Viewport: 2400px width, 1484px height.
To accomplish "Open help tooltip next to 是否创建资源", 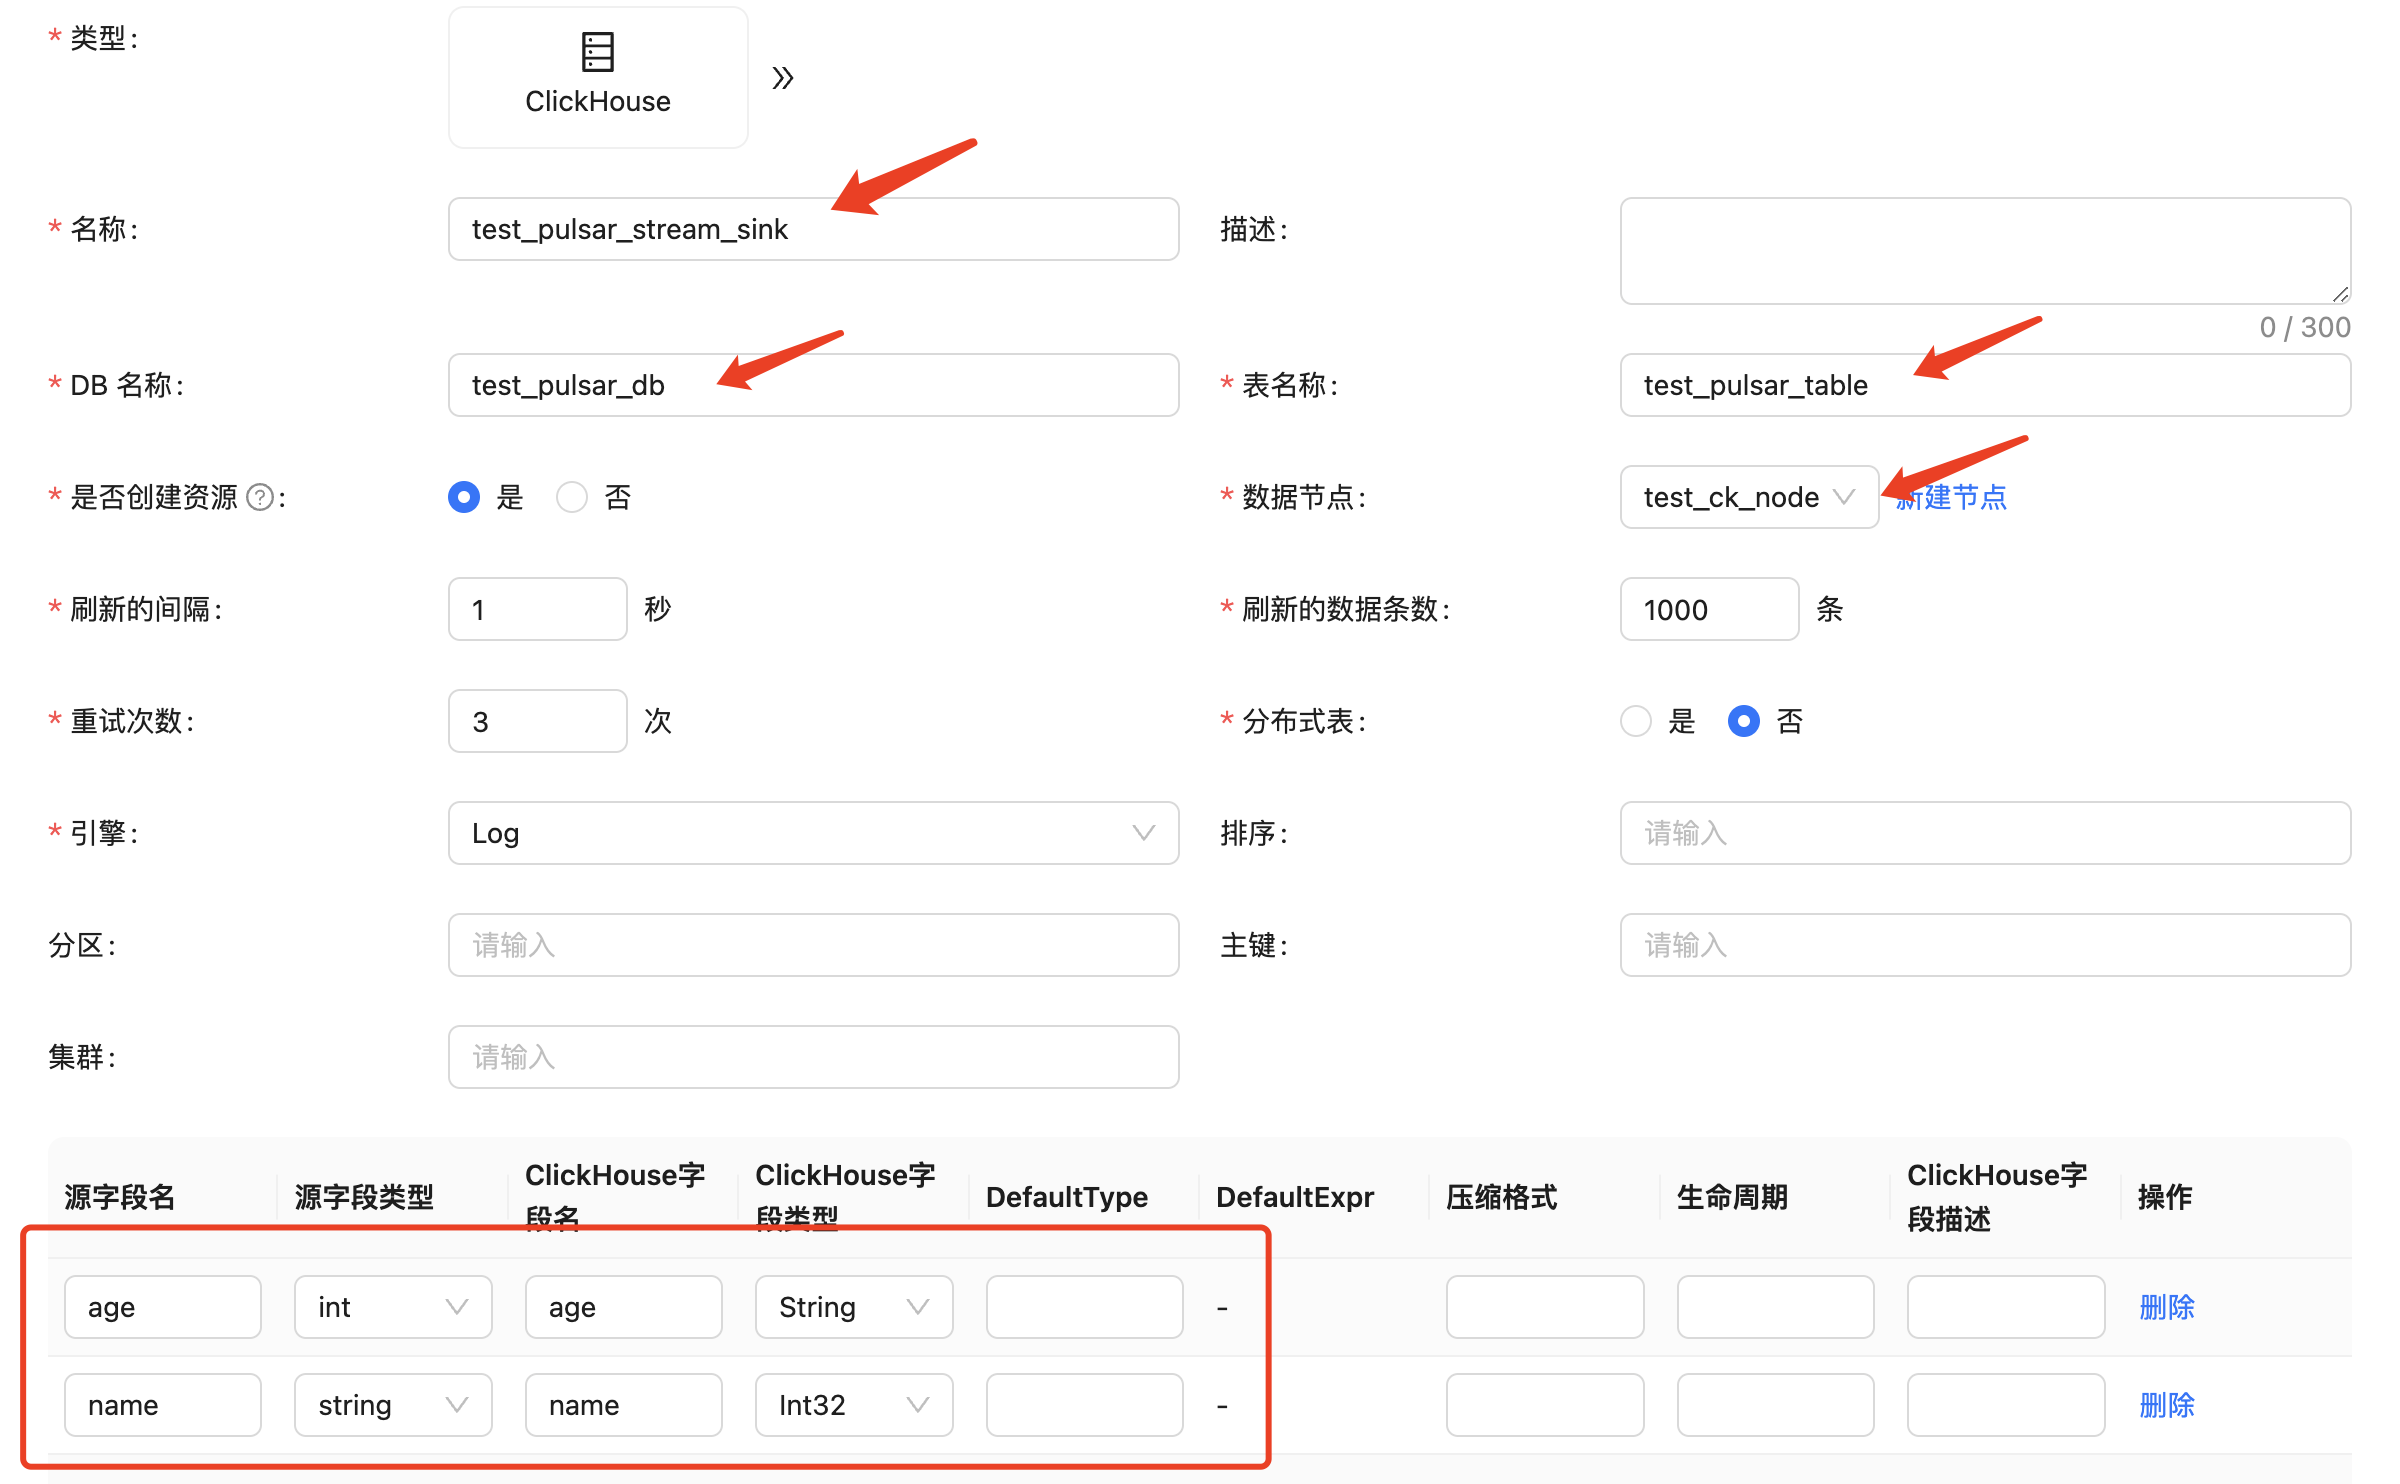I will pyautogui.click(x=260, y=497).
